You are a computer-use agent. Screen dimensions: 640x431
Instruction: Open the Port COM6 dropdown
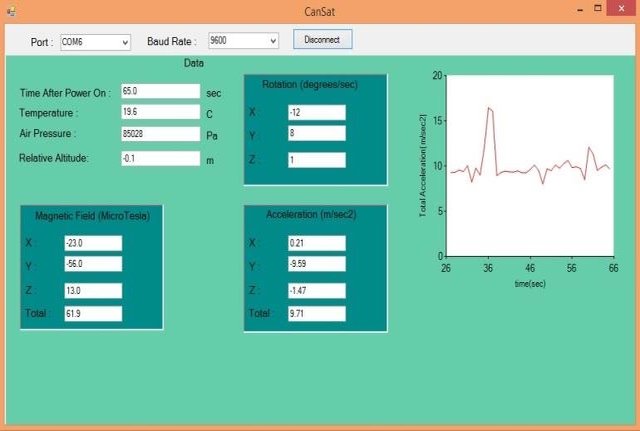click(x=95, y=42)
